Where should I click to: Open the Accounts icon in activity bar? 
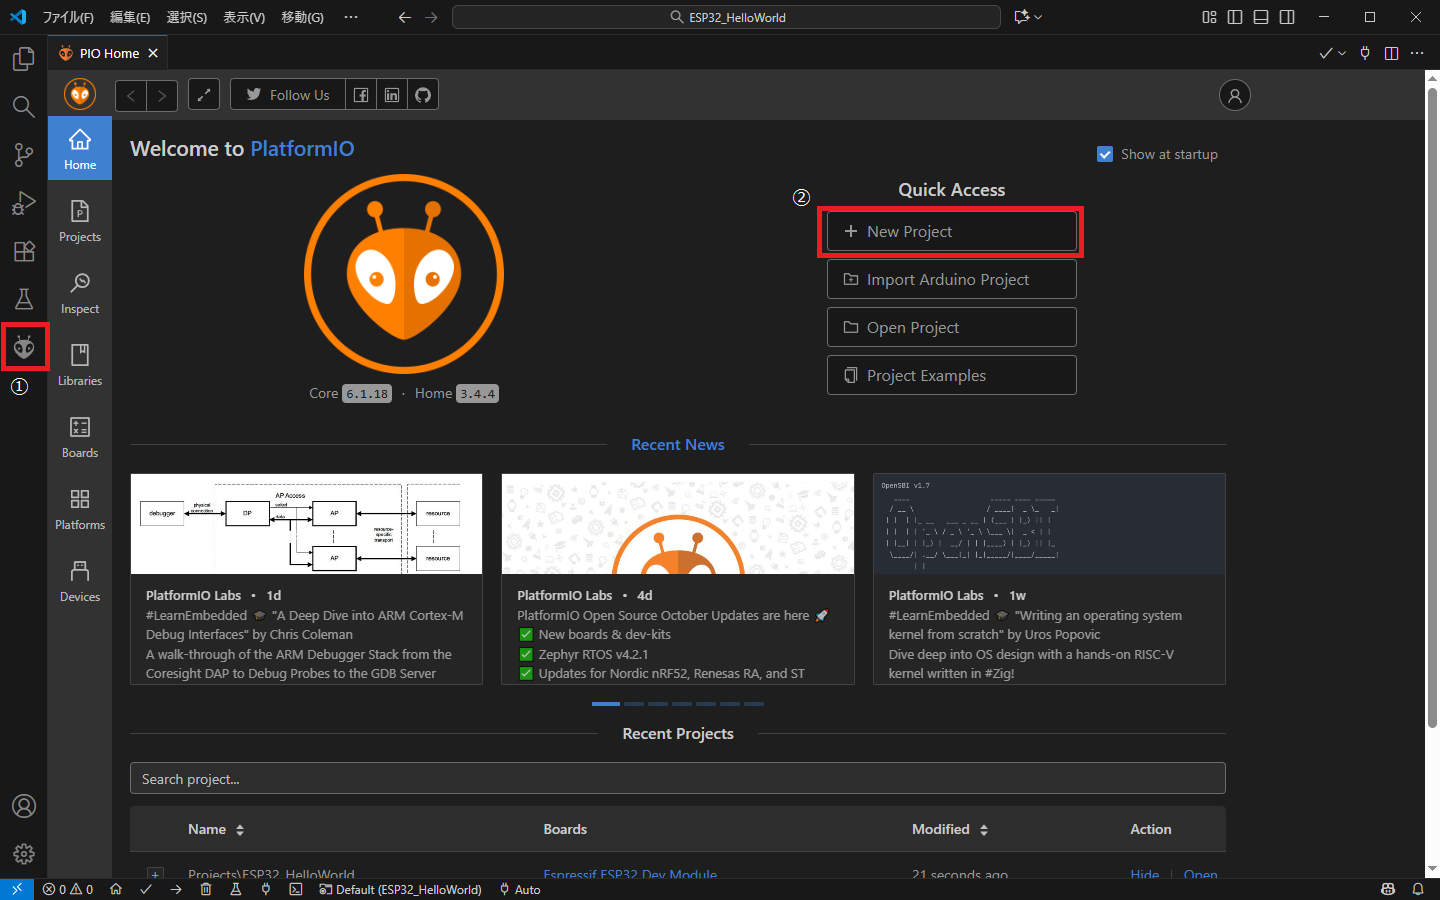tap(24, 806)
